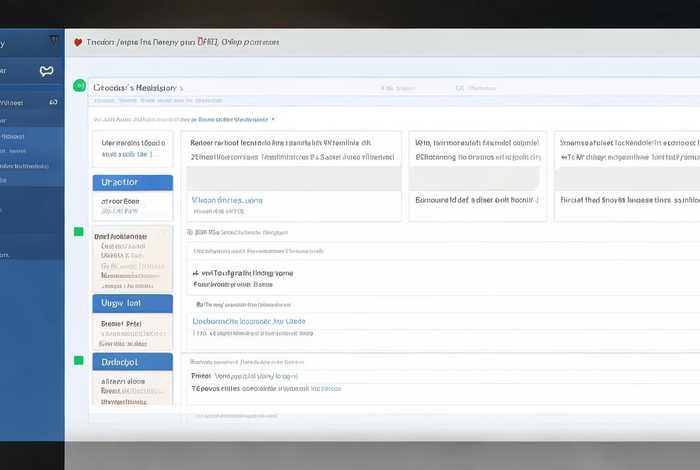The width and height of the screenshot is (700, 470).
Task: Select the blue Ubgw lont panel header
Action: pyautogui.click(x=133, y=304)
